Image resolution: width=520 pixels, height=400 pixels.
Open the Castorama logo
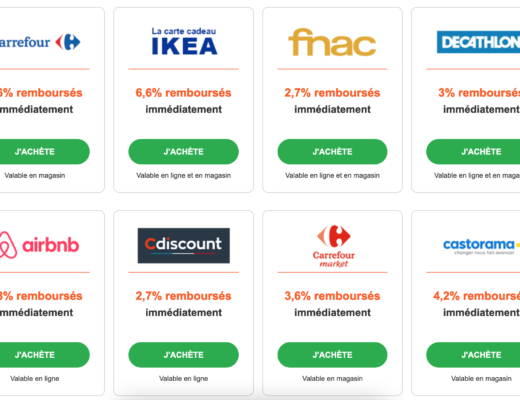point(481,246)
